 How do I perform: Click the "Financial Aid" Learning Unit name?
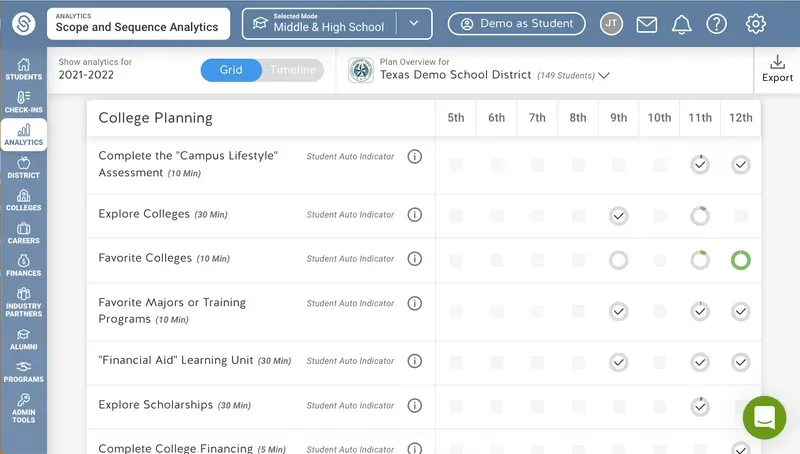click(x=176, y=360)
